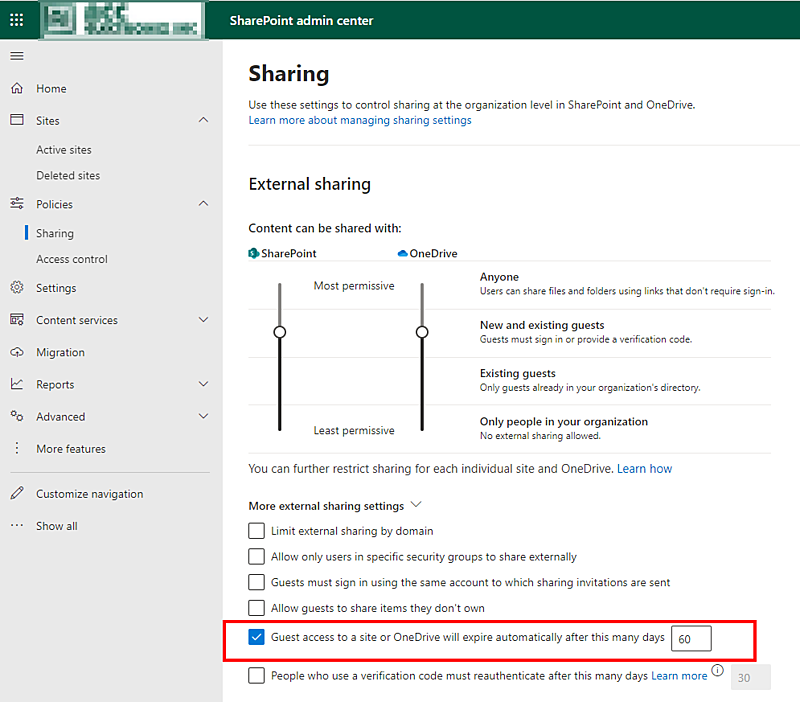Check 'Allow guests to share items they don't own'
This screenshot has height=702, width=800.
pyautogui.click(x=256, y=607)
